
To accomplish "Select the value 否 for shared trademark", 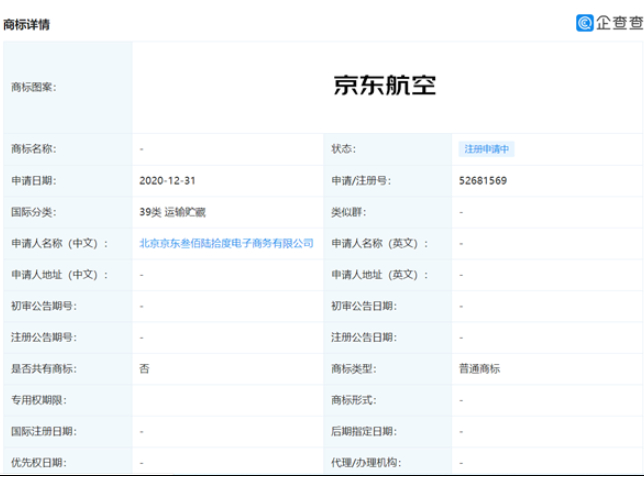I will tap(144, 369).
